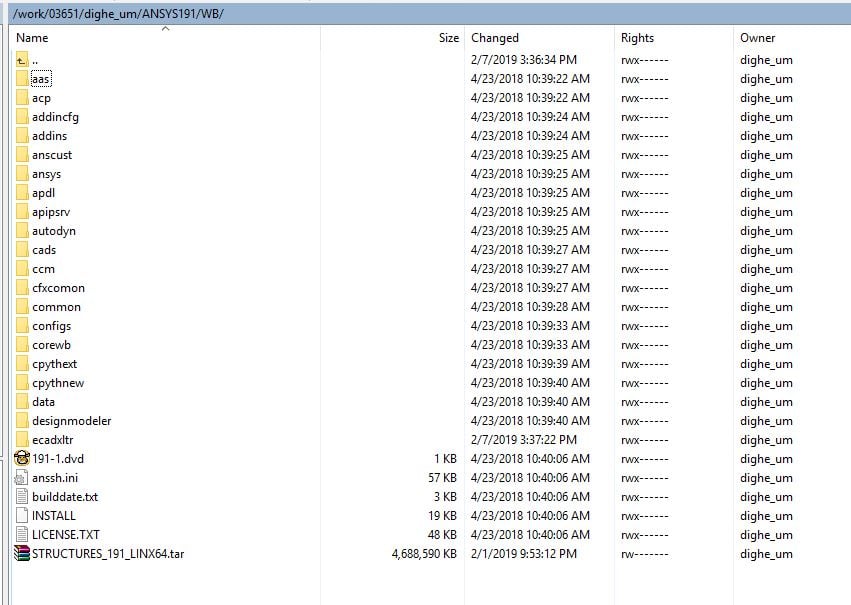851x605 pixels.
Task: Select the apdl folder name
Action: tap(43, 193)
